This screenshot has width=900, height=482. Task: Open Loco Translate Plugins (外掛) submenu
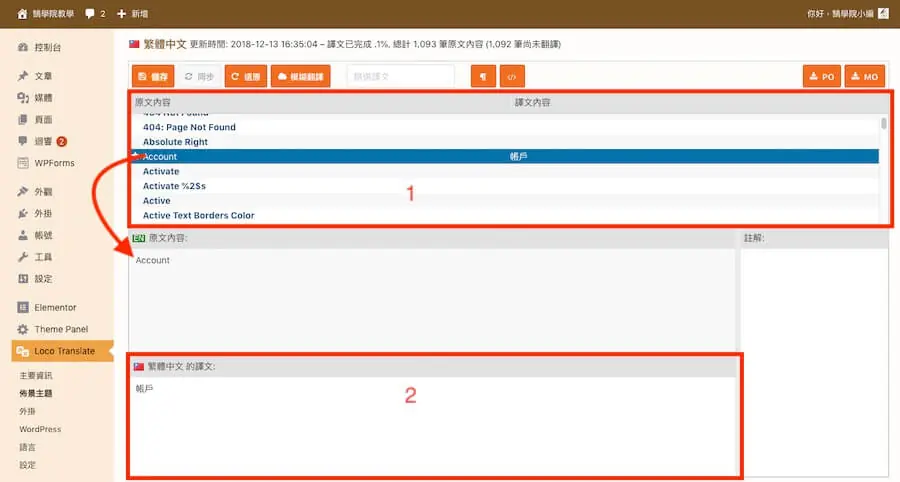pos(27,411)
